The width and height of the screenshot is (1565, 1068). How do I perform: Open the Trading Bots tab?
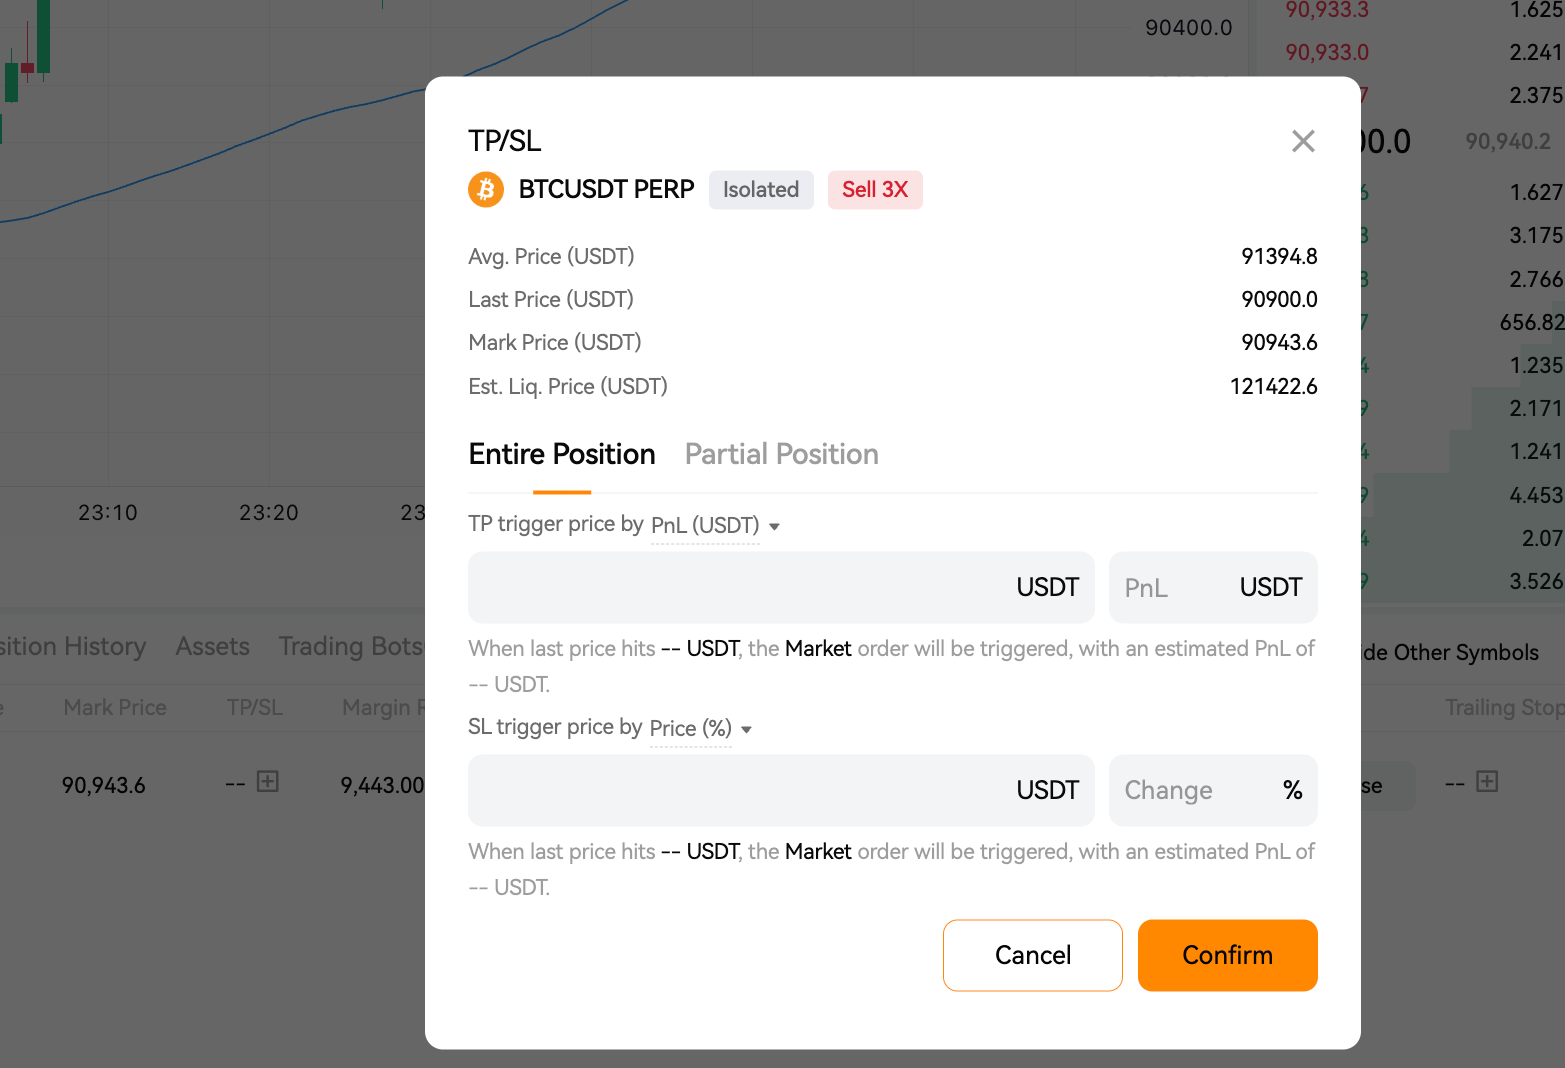pos(351,647)
